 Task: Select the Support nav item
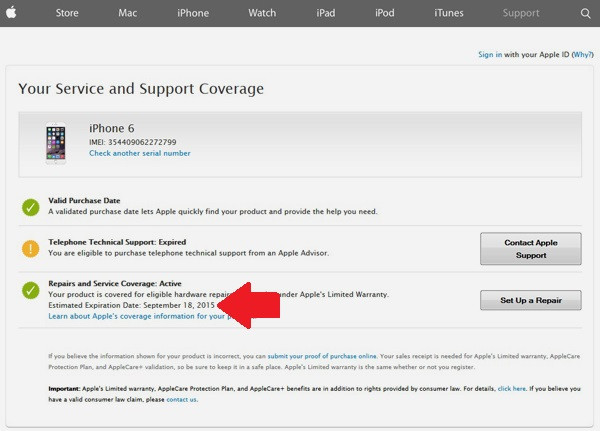pos(521,13)
